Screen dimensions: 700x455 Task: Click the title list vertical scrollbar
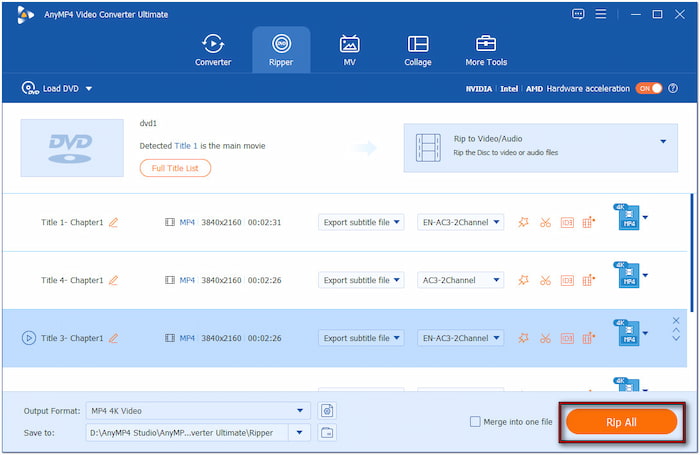692,252
